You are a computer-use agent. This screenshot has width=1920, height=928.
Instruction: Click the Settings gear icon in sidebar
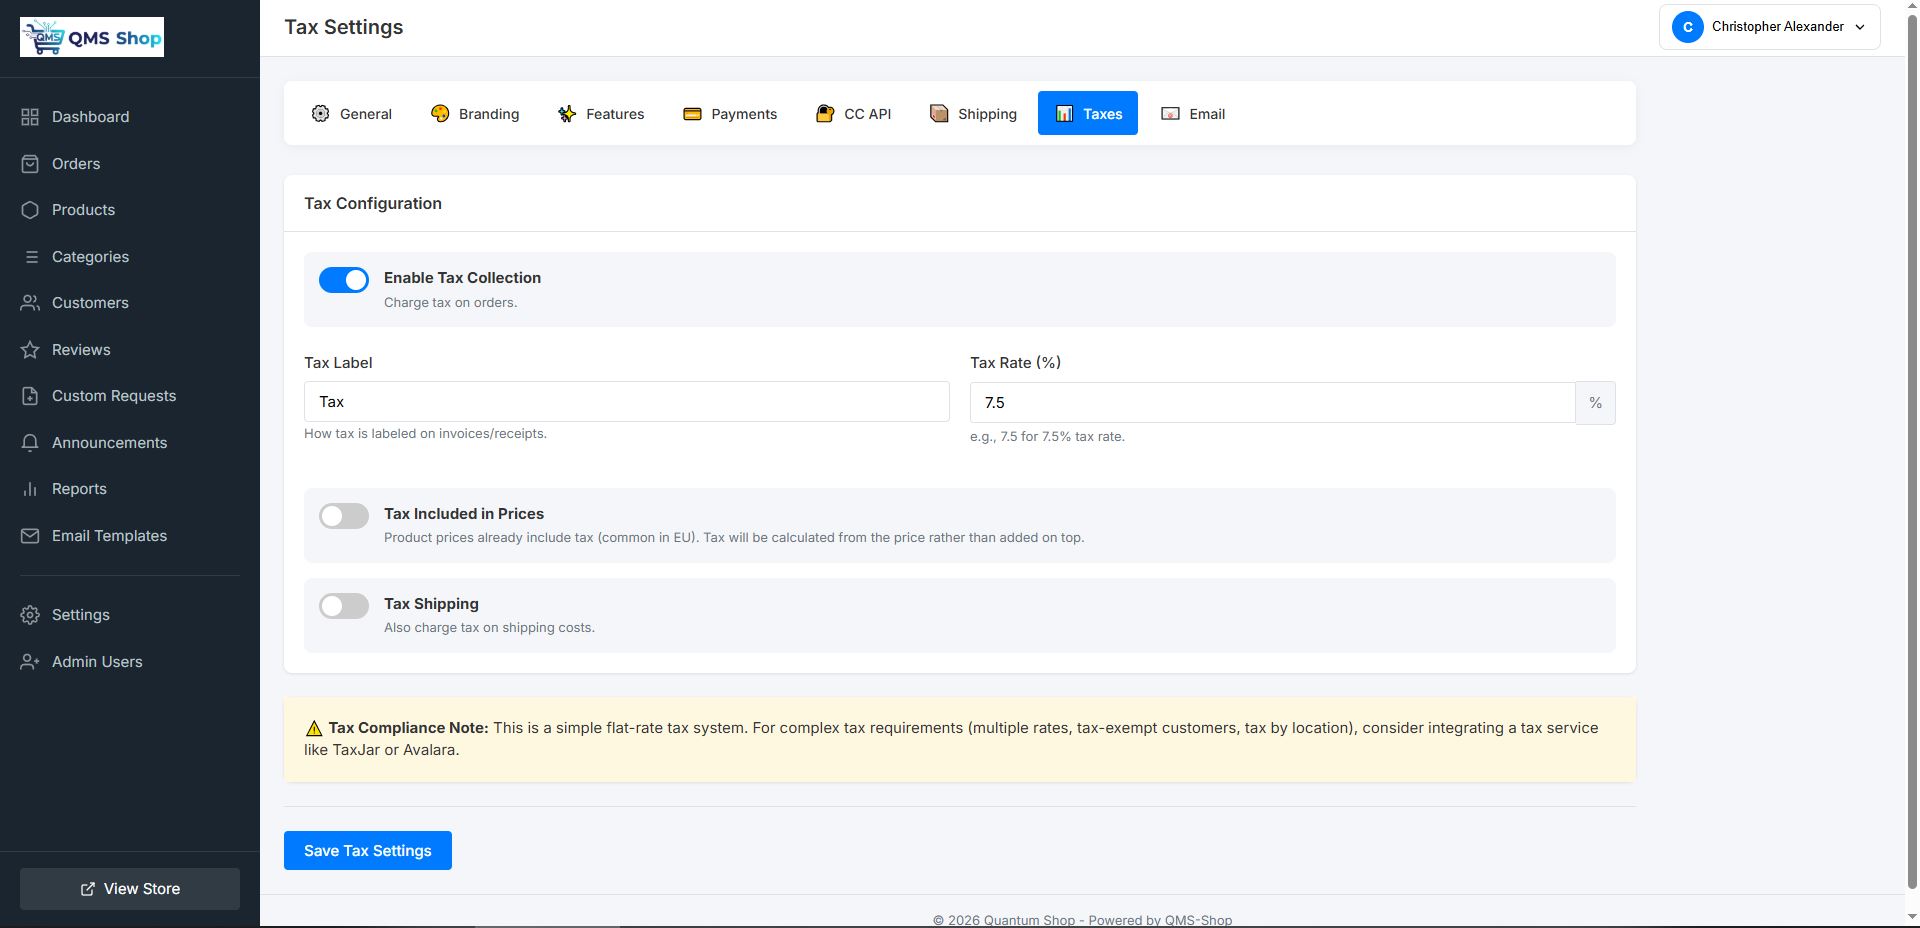coord(30,615)
